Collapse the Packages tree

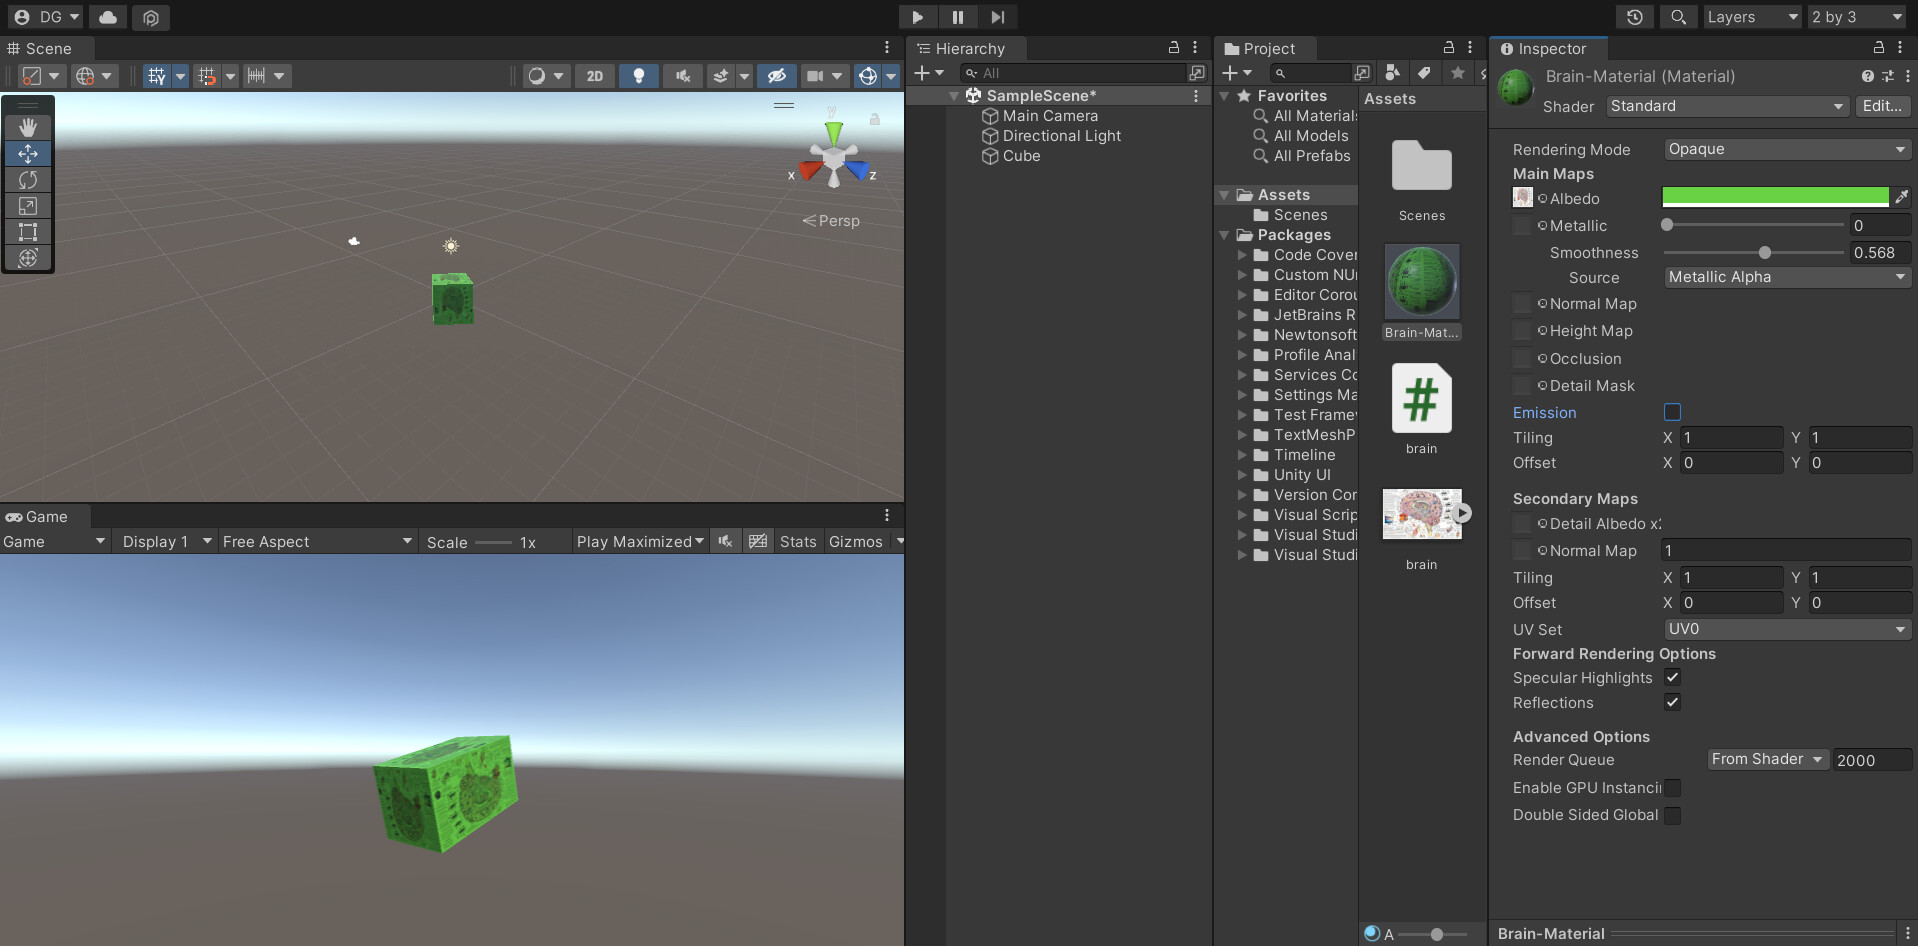click(x=1224, y=235)
